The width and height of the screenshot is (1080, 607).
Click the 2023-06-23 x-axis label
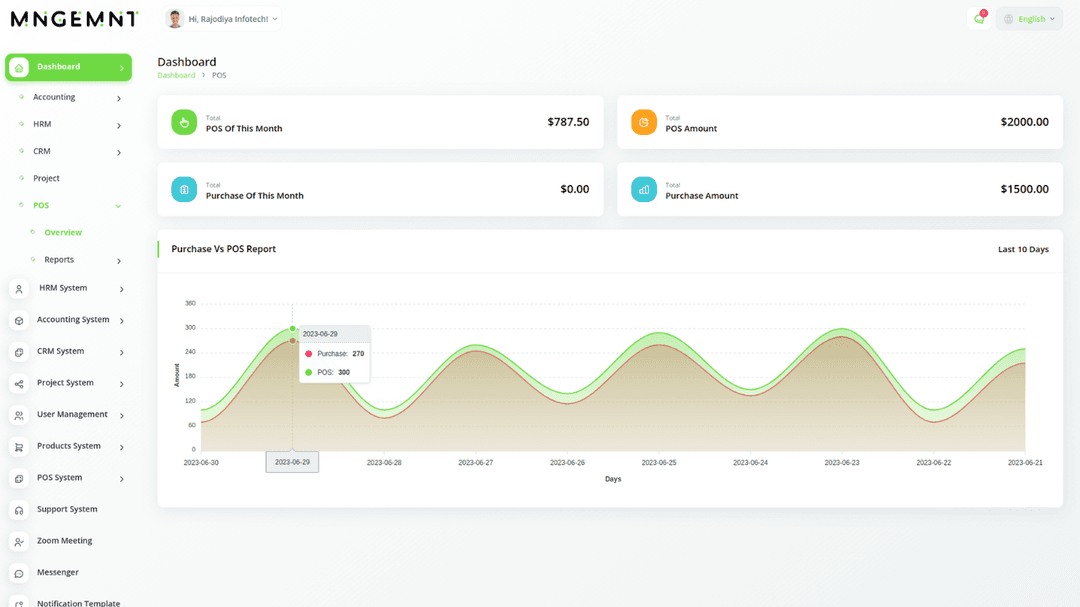(842, 462)
